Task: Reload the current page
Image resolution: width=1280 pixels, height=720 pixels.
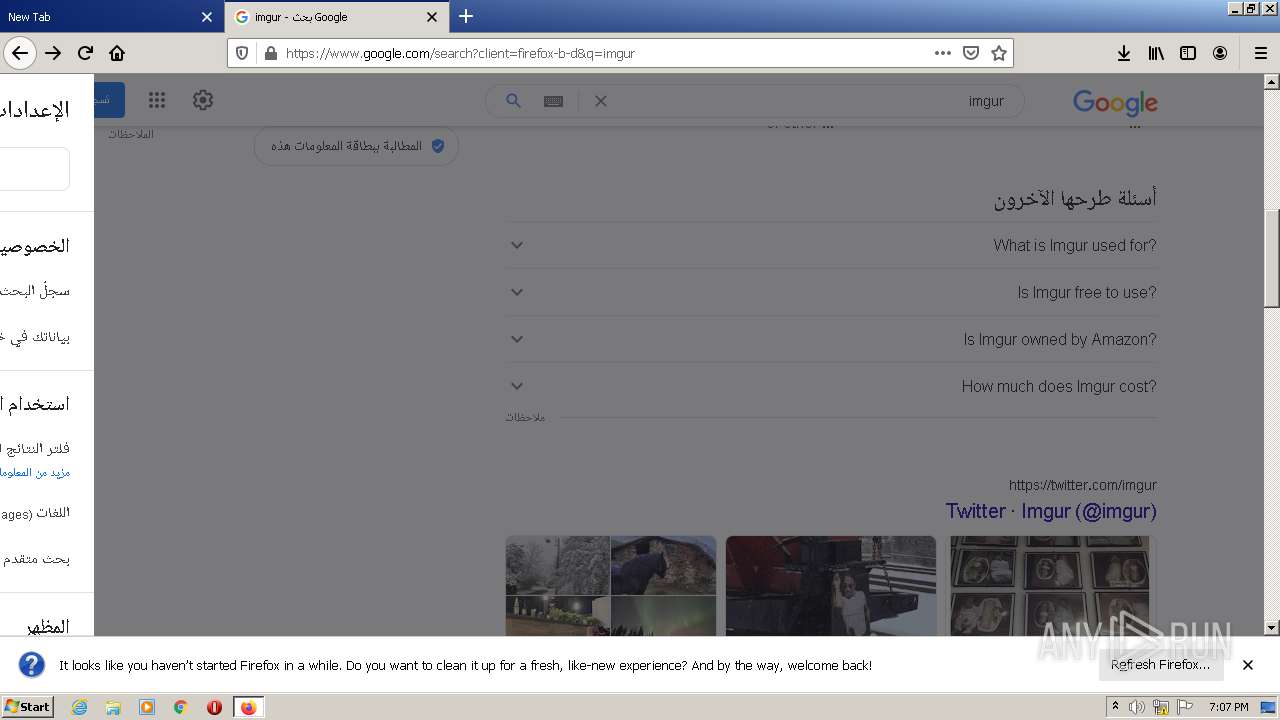Action: pos(85,53)
